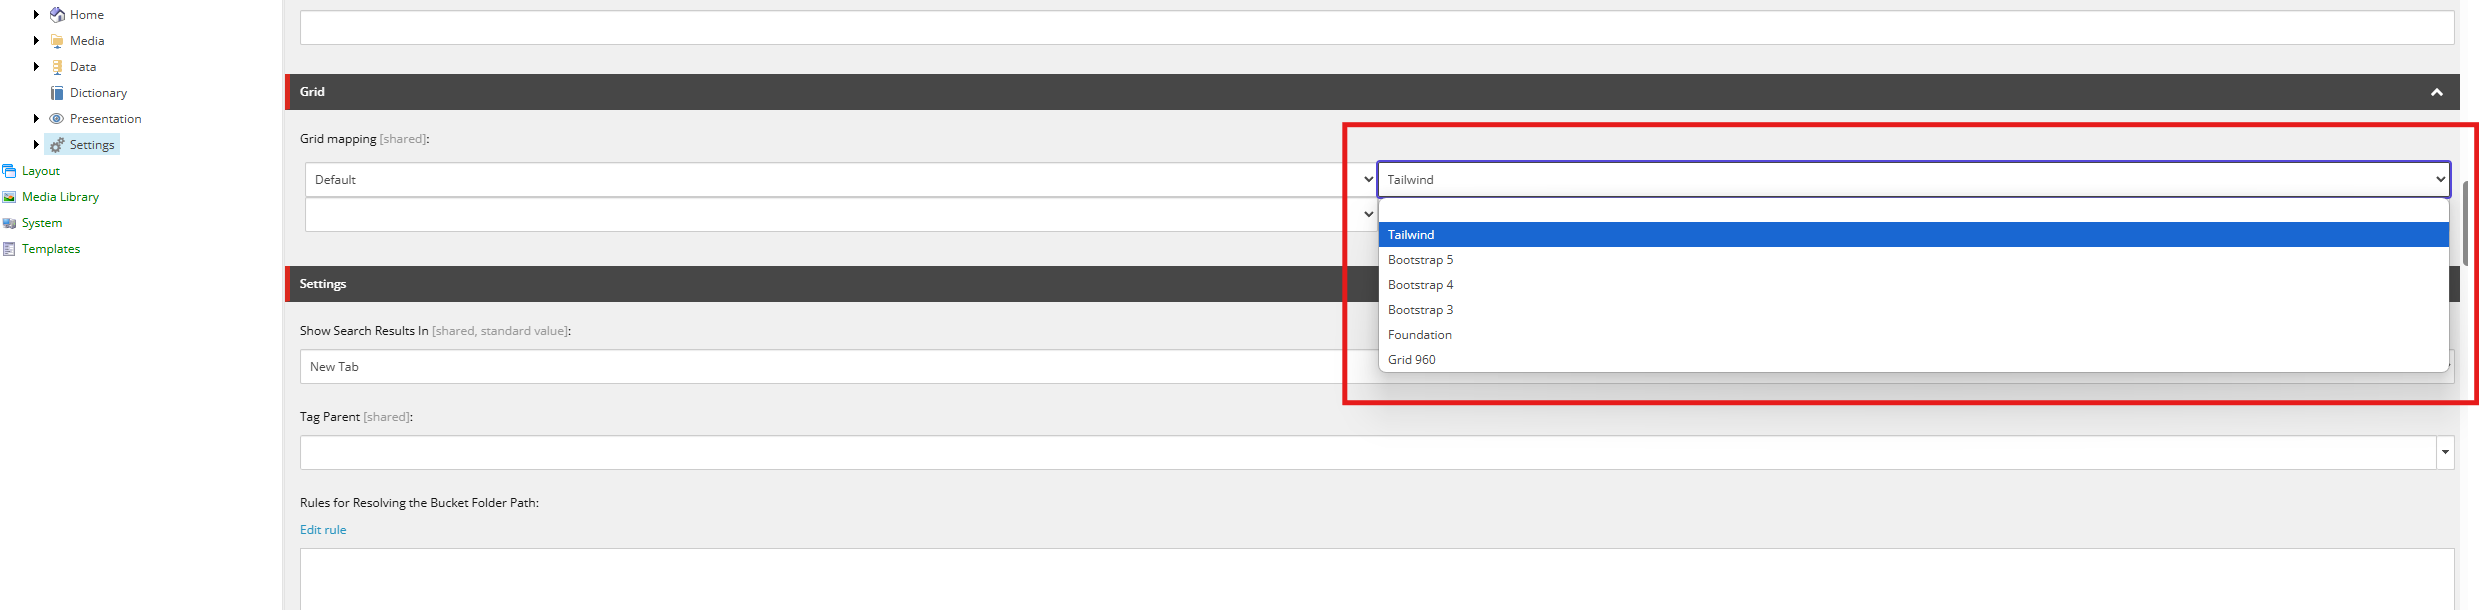
Task: Choose Foundation from dropdown list
Action: (x=1913, y=335)
